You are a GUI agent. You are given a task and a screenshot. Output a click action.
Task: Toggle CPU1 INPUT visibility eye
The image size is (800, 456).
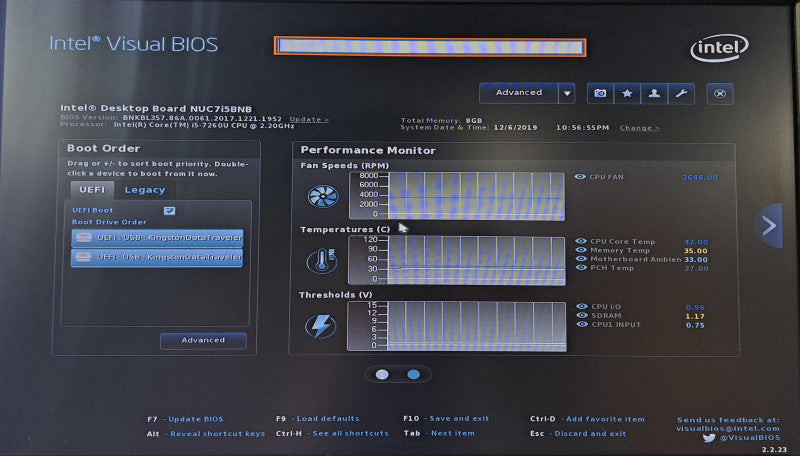click(582, 324)
